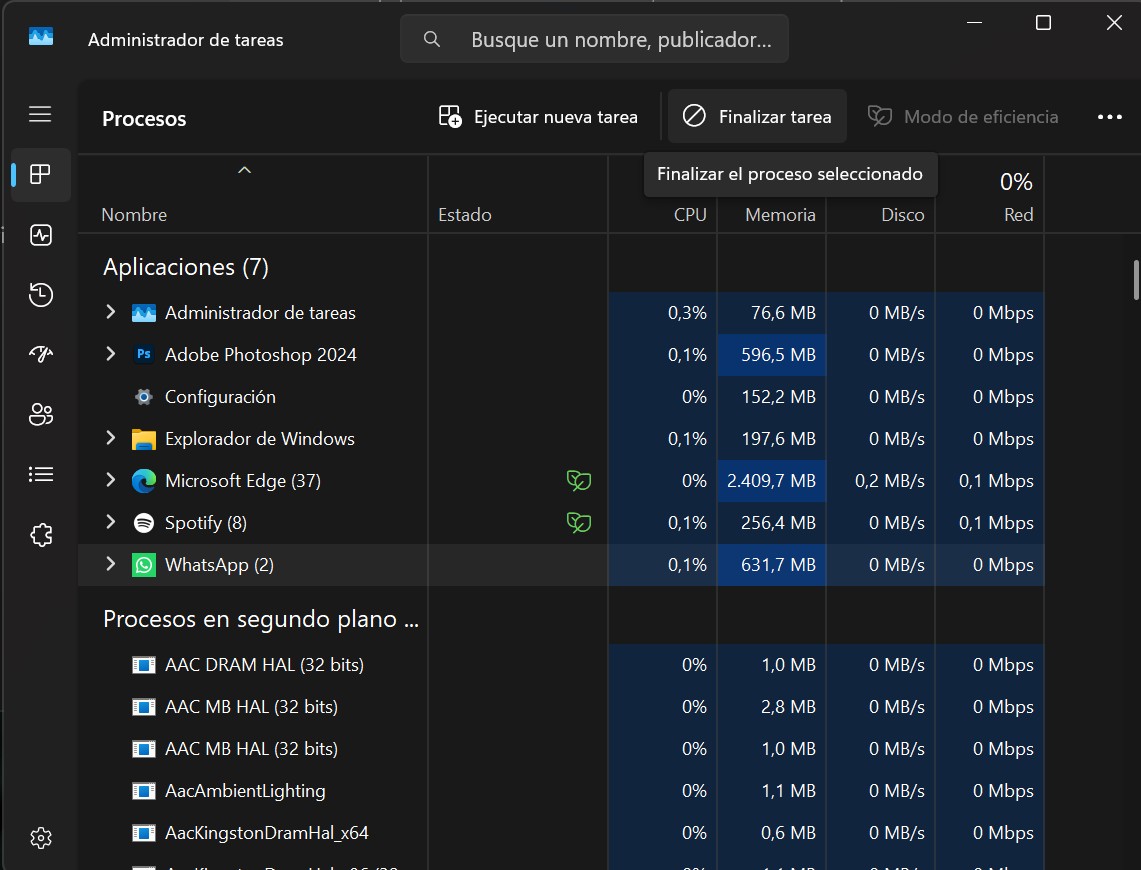The width and height of the screenshot is (1141, 870).
Task: Sort by the Estado column header
Action: (x=465, y=215)
